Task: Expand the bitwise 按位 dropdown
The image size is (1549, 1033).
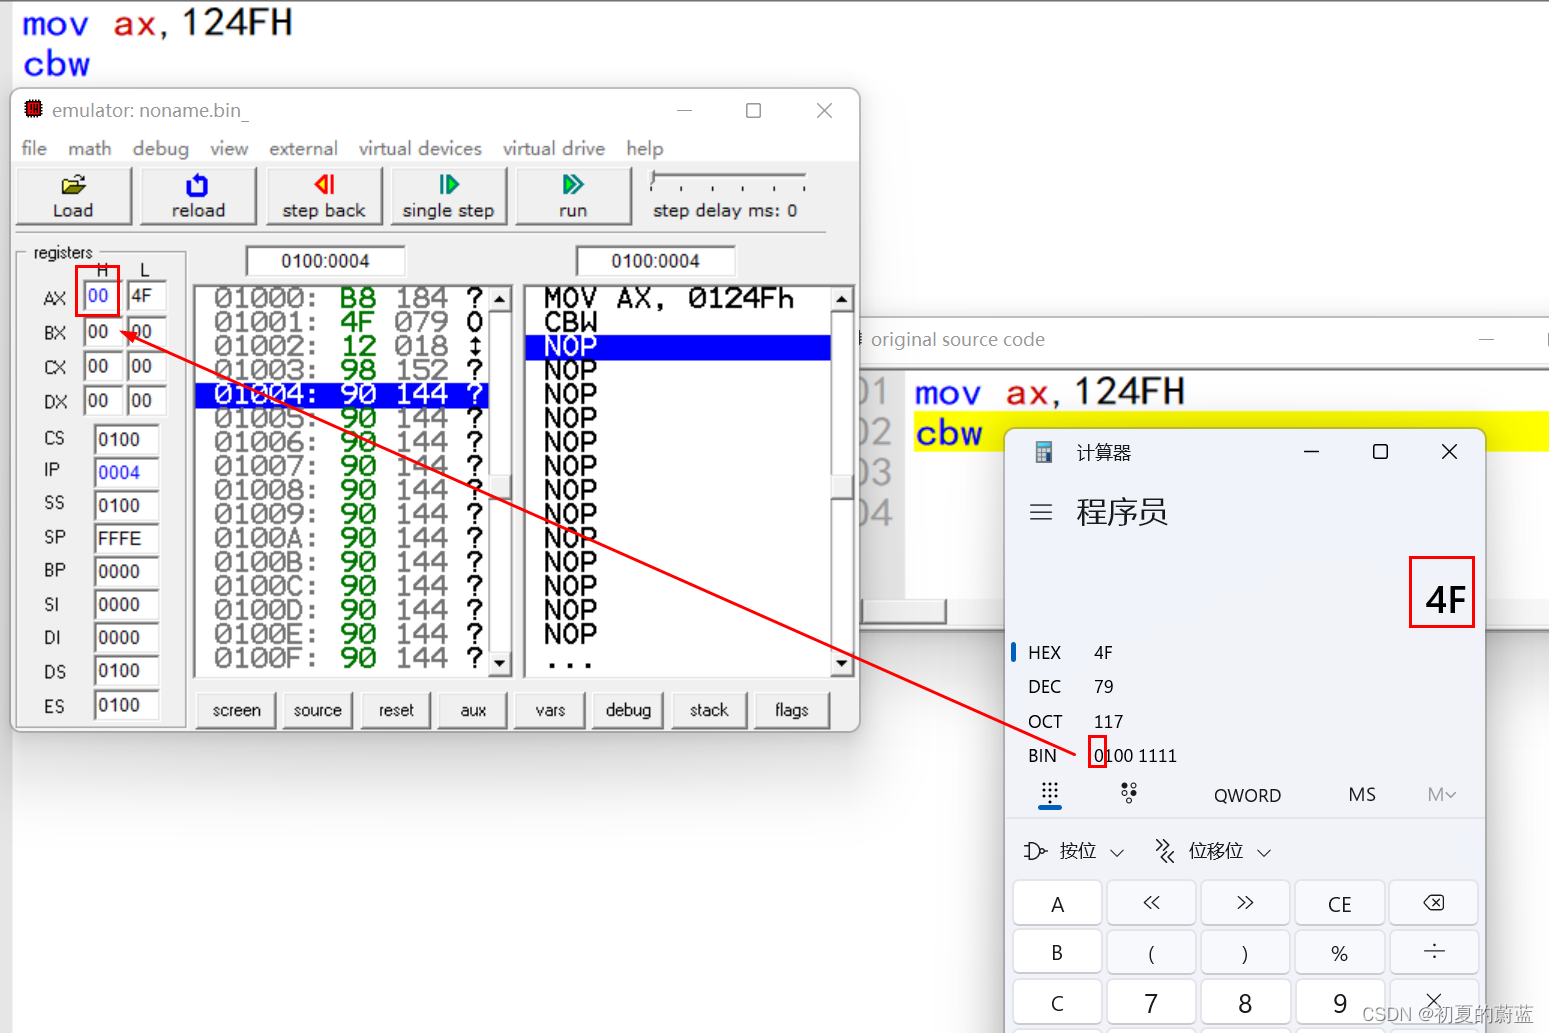Action: [x=1074, y=851]
